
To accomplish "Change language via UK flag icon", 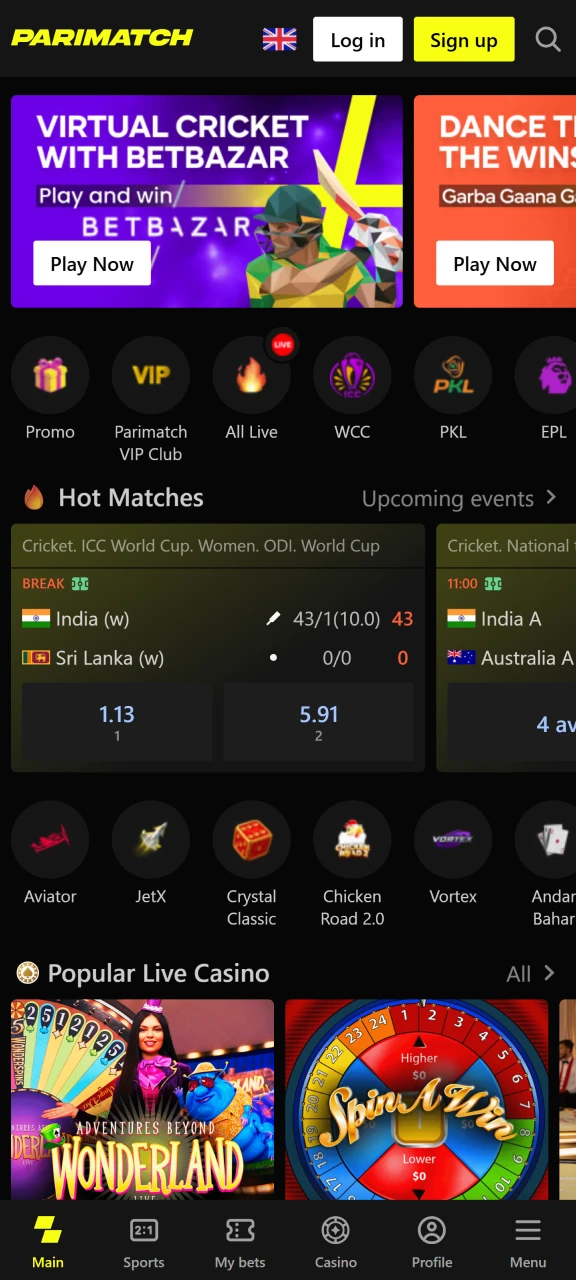I will [280, 40].
